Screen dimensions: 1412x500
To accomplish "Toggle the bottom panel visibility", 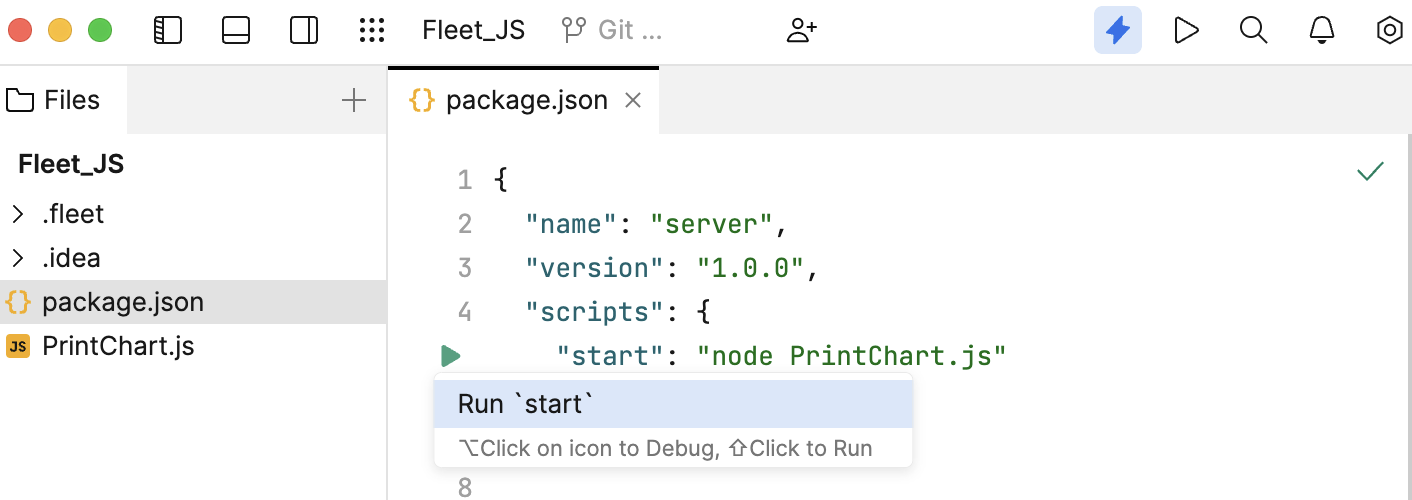I will coord(236,30).
